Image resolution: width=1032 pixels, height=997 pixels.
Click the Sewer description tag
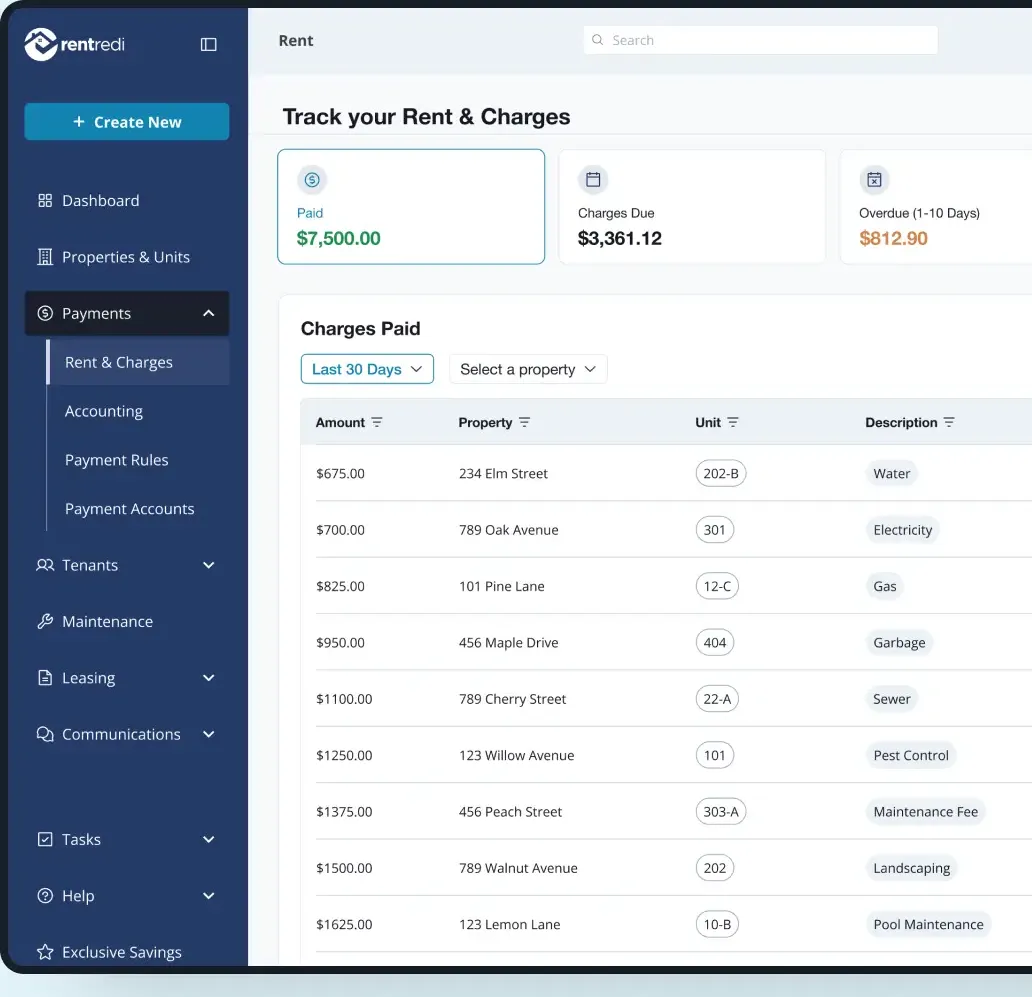click(891, 699)
